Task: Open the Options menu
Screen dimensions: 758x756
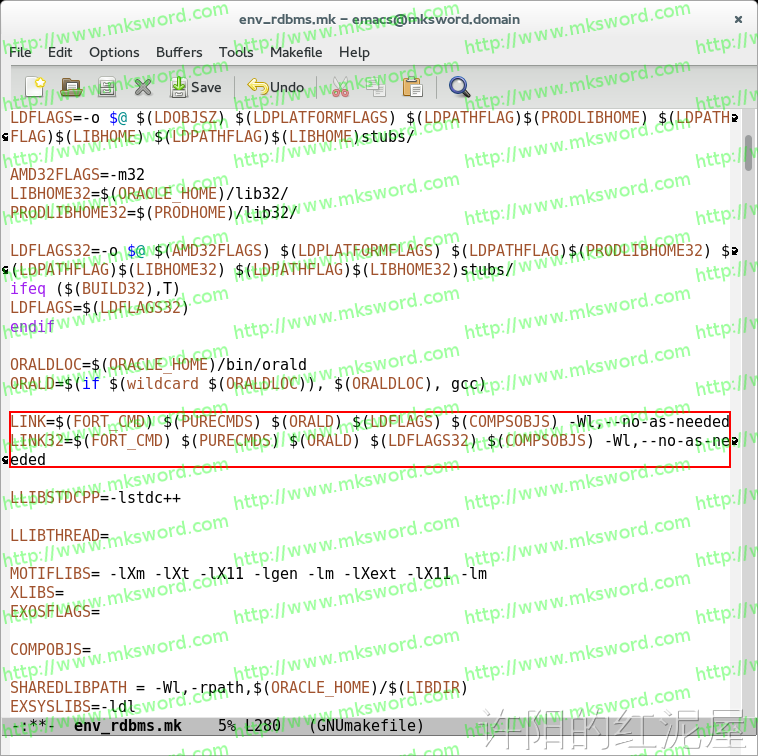Action: (114, 52)
